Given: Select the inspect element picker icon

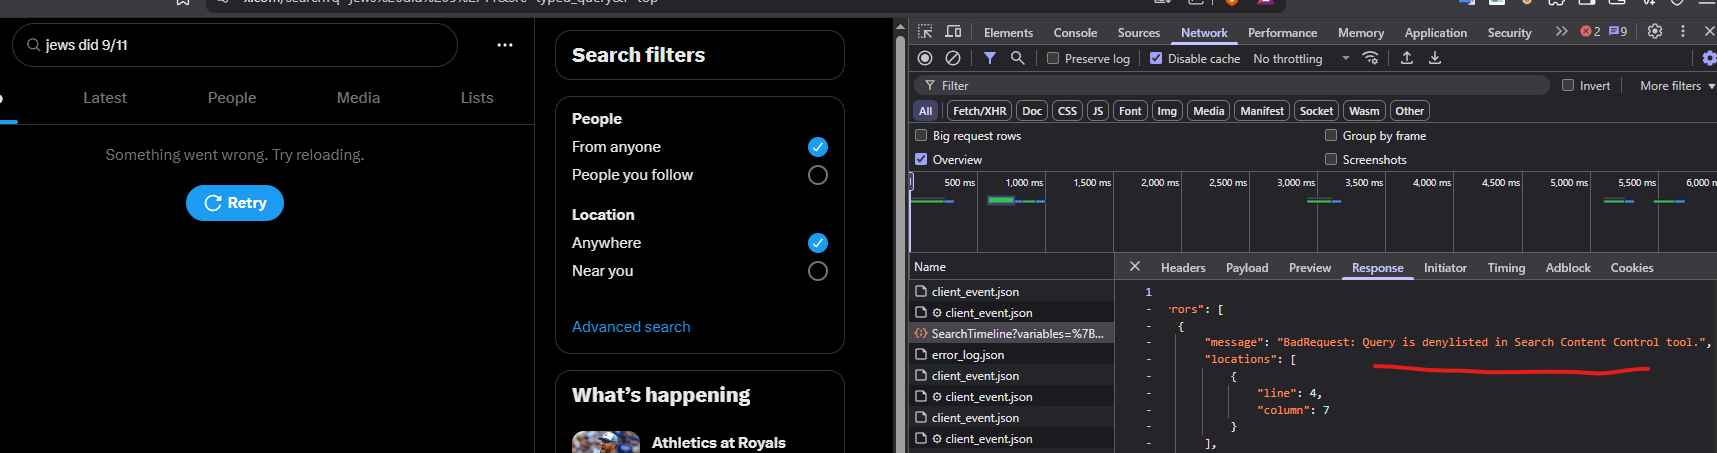Looking at the screenshot, I should point(925,32).
